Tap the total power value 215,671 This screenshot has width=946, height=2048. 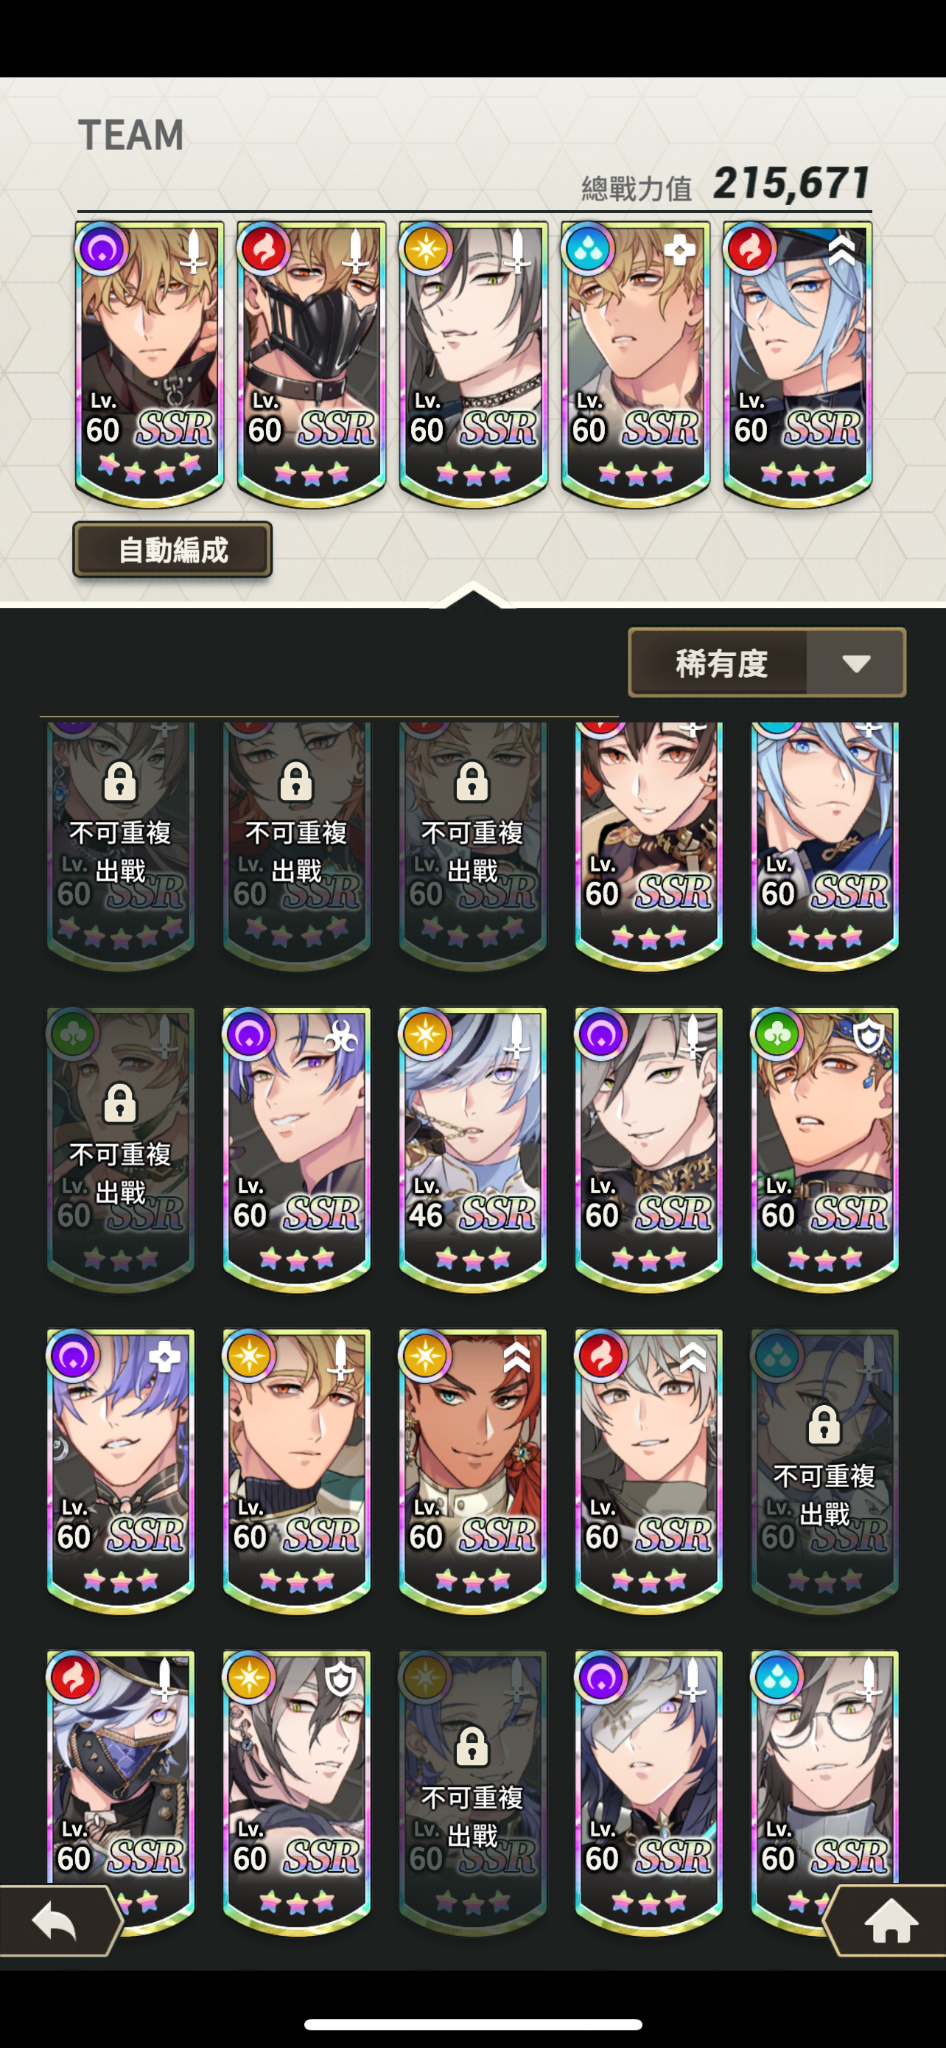point(791,183)
